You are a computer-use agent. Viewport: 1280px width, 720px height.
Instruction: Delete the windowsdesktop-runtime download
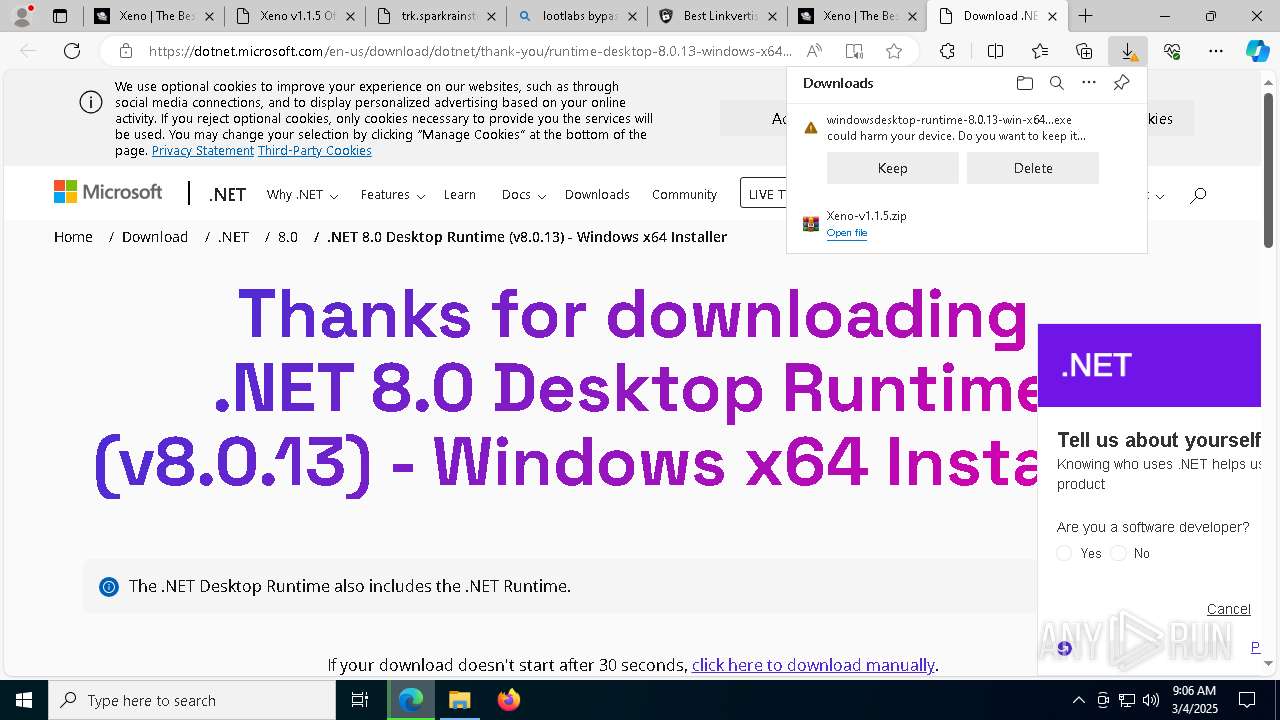1033,168
